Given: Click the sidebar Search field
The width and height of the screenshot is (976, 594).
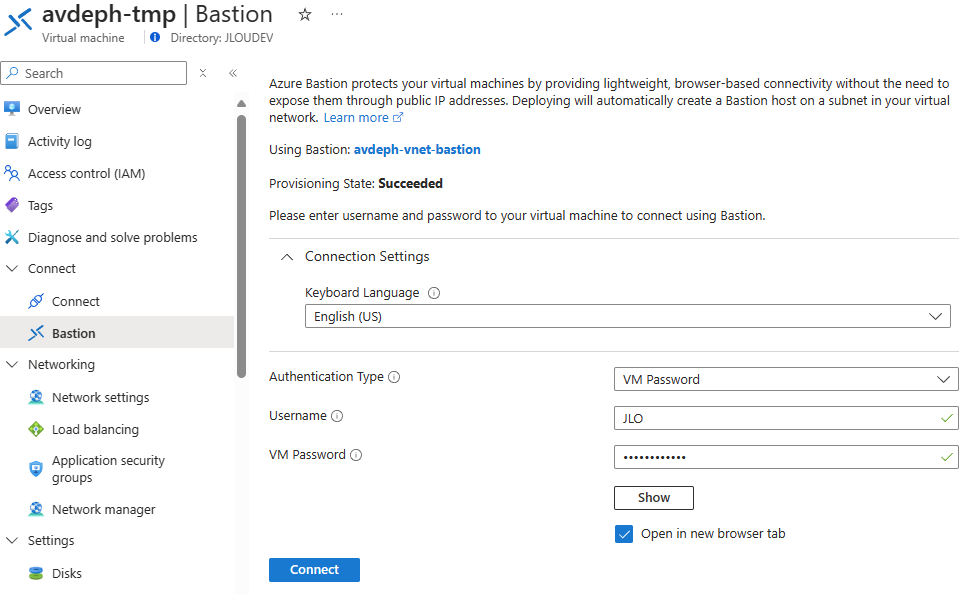Looking at the screenshot, I should click(93, 73).
